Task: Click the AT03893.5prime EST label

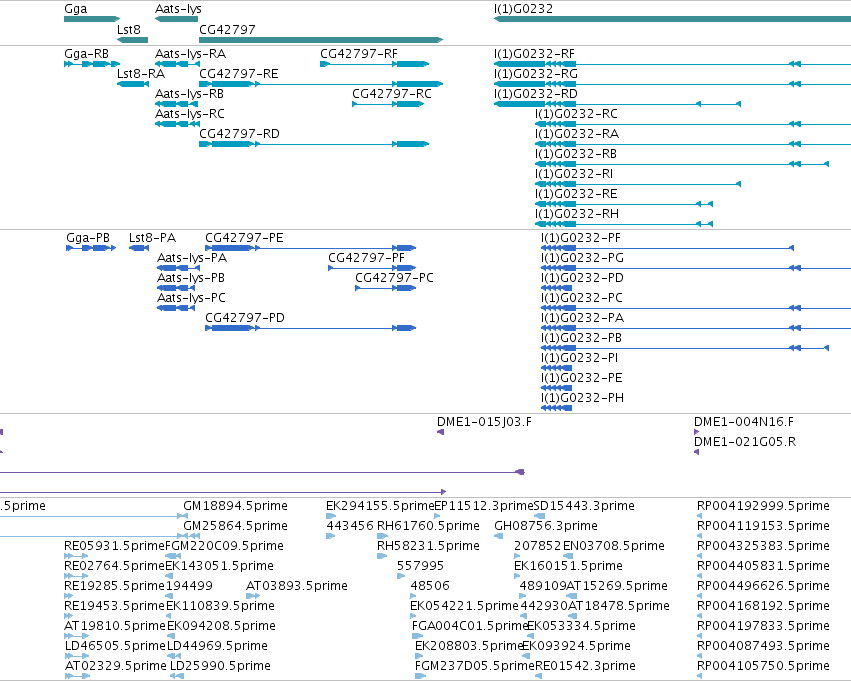Action: [296, 586]
